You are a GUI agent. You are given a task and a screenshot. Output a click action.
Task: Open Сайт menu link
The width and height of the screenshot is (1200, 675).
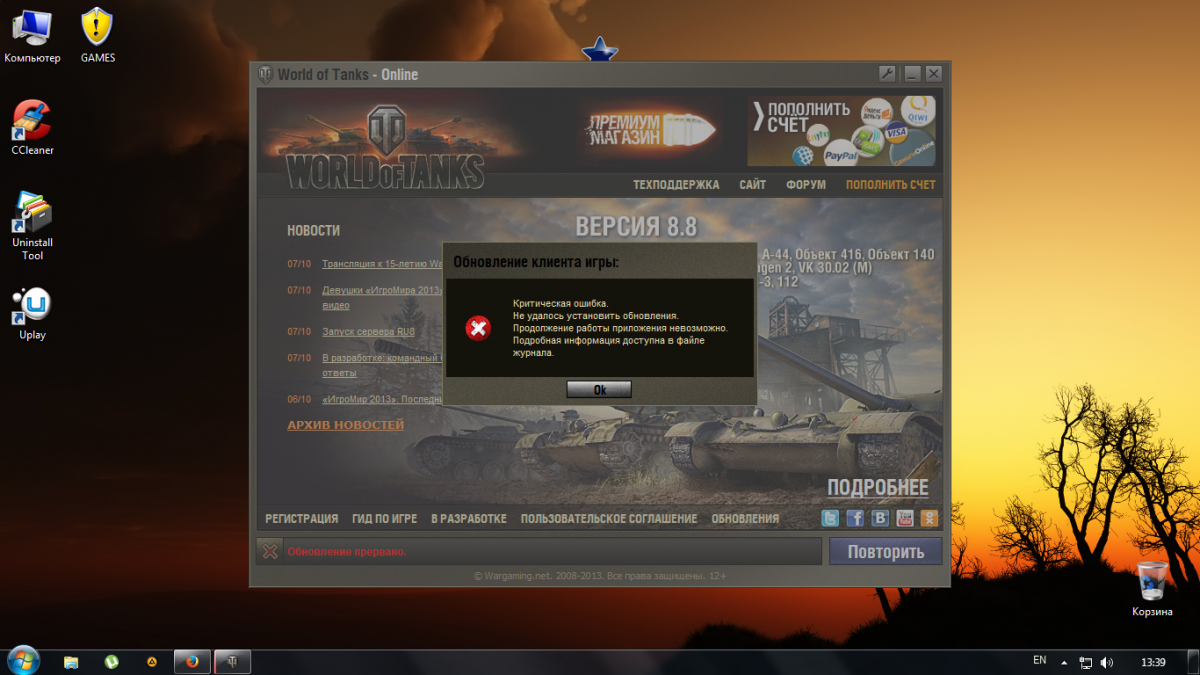pos(753,185)
